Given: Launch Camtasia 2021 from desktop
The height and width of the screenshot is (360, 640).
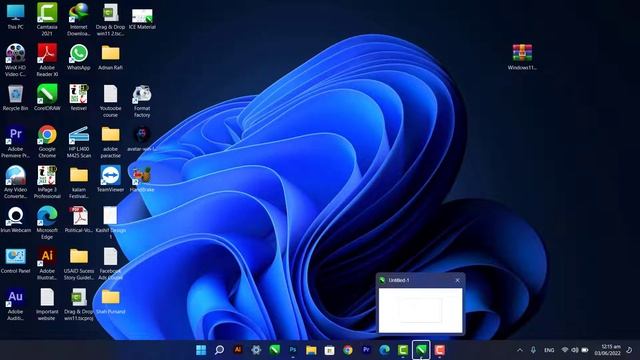Looking at the screenshot, I should click(x=47, y=19).
